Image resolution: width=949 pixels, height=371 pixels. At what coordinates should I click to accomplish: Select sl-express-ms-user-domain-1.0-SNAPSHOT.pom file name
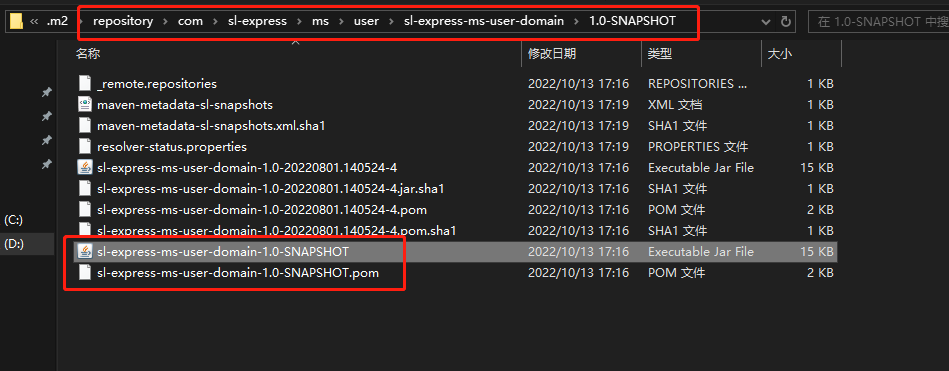pos(238,273)
